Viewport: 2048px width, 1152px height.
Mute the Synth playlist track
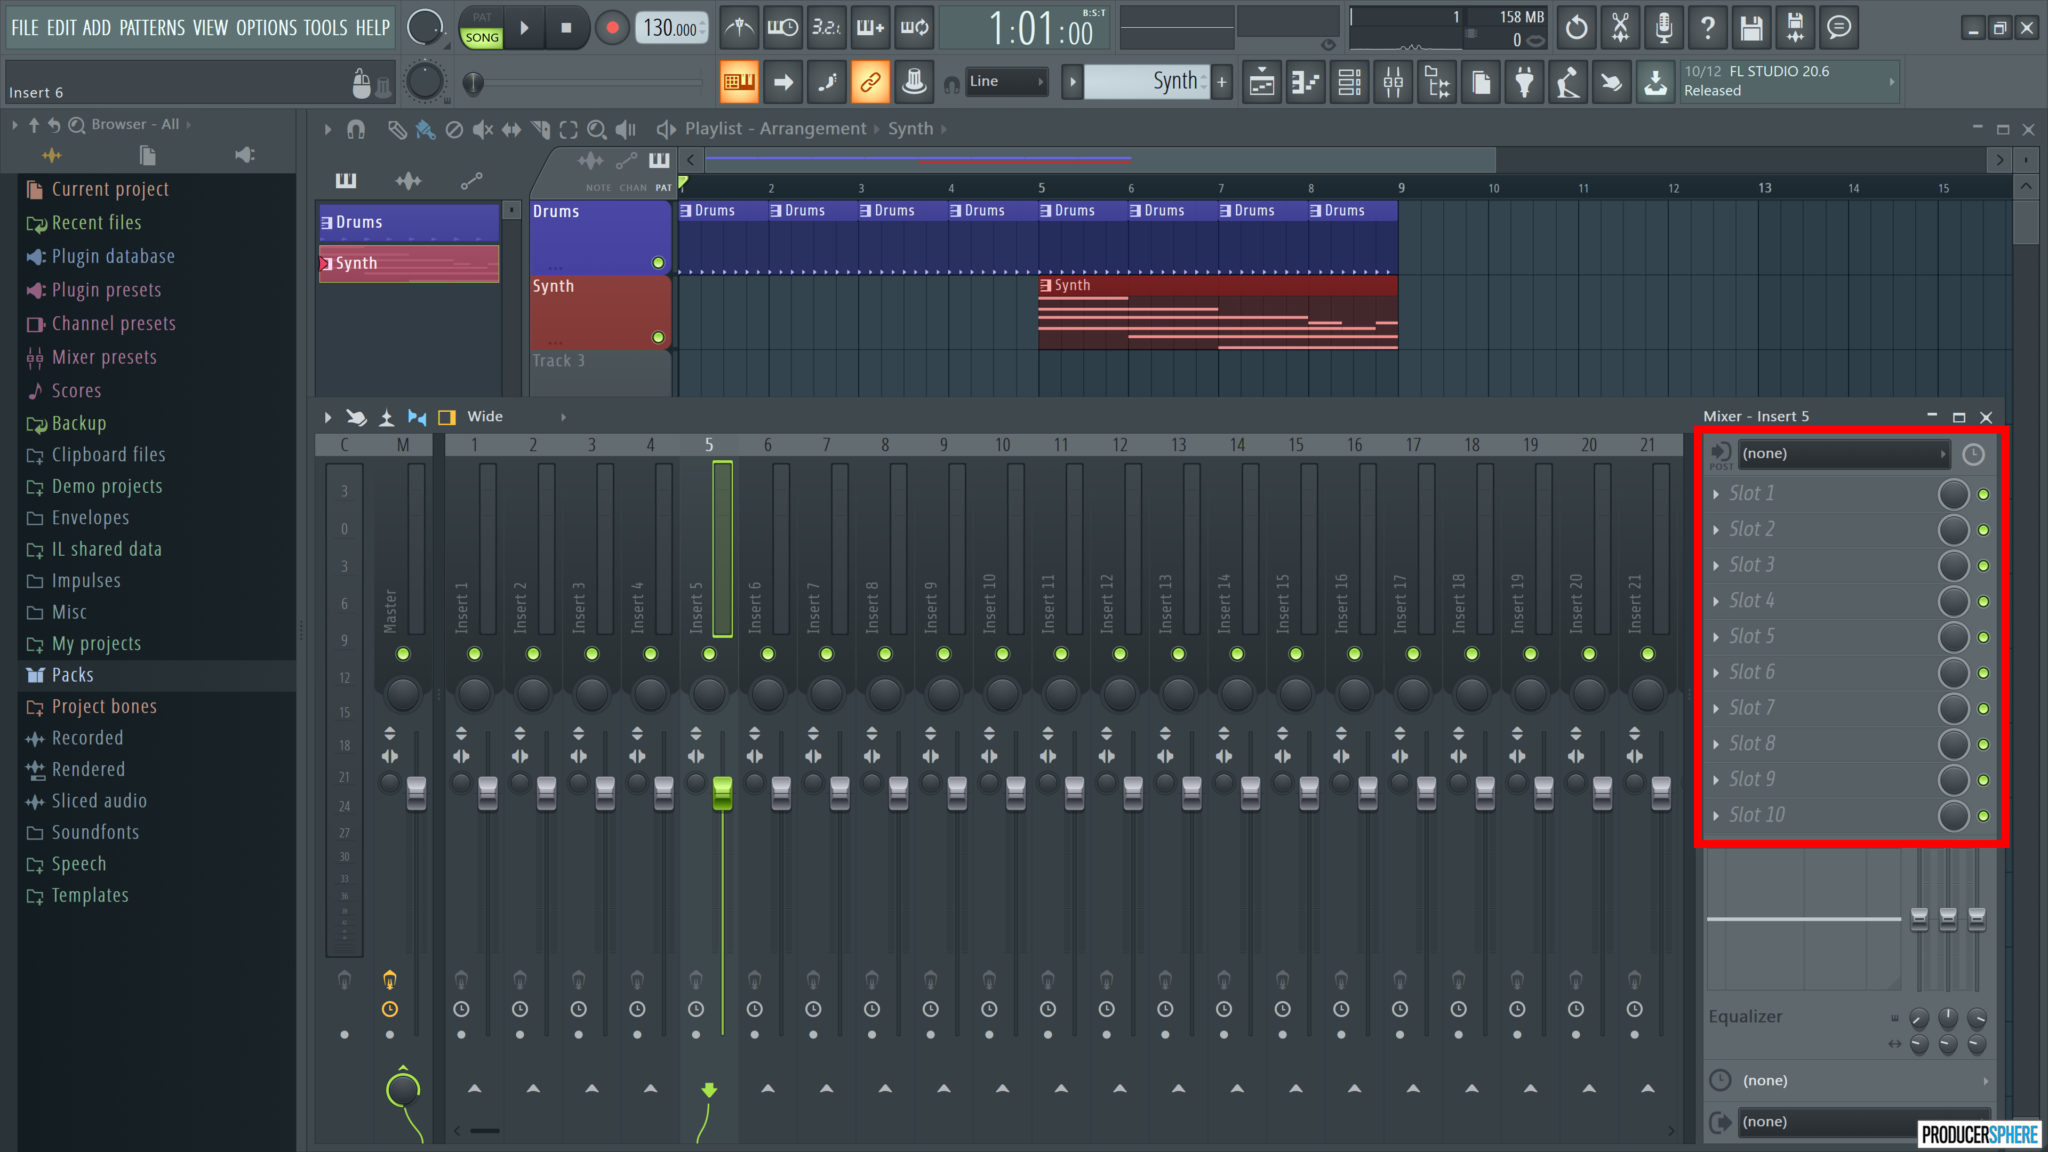pyautogui.click(x=658, y=337)
